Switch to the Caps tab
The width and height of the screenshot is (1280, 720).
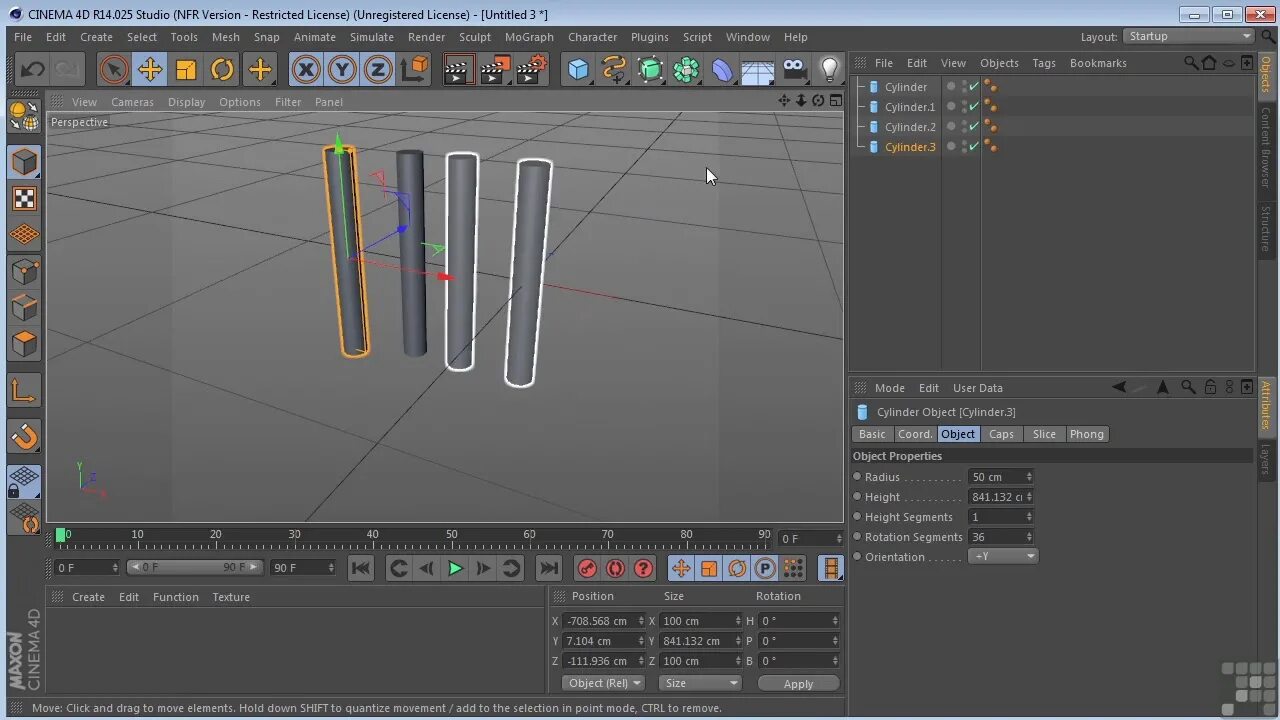[x=1001, y=434]
